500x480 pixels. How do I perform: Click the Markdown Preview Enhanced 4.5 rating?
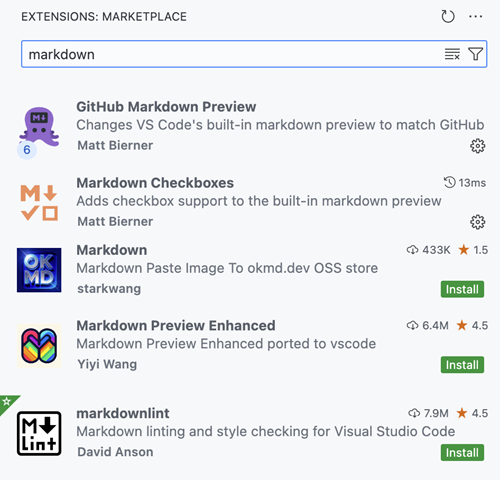472,325
